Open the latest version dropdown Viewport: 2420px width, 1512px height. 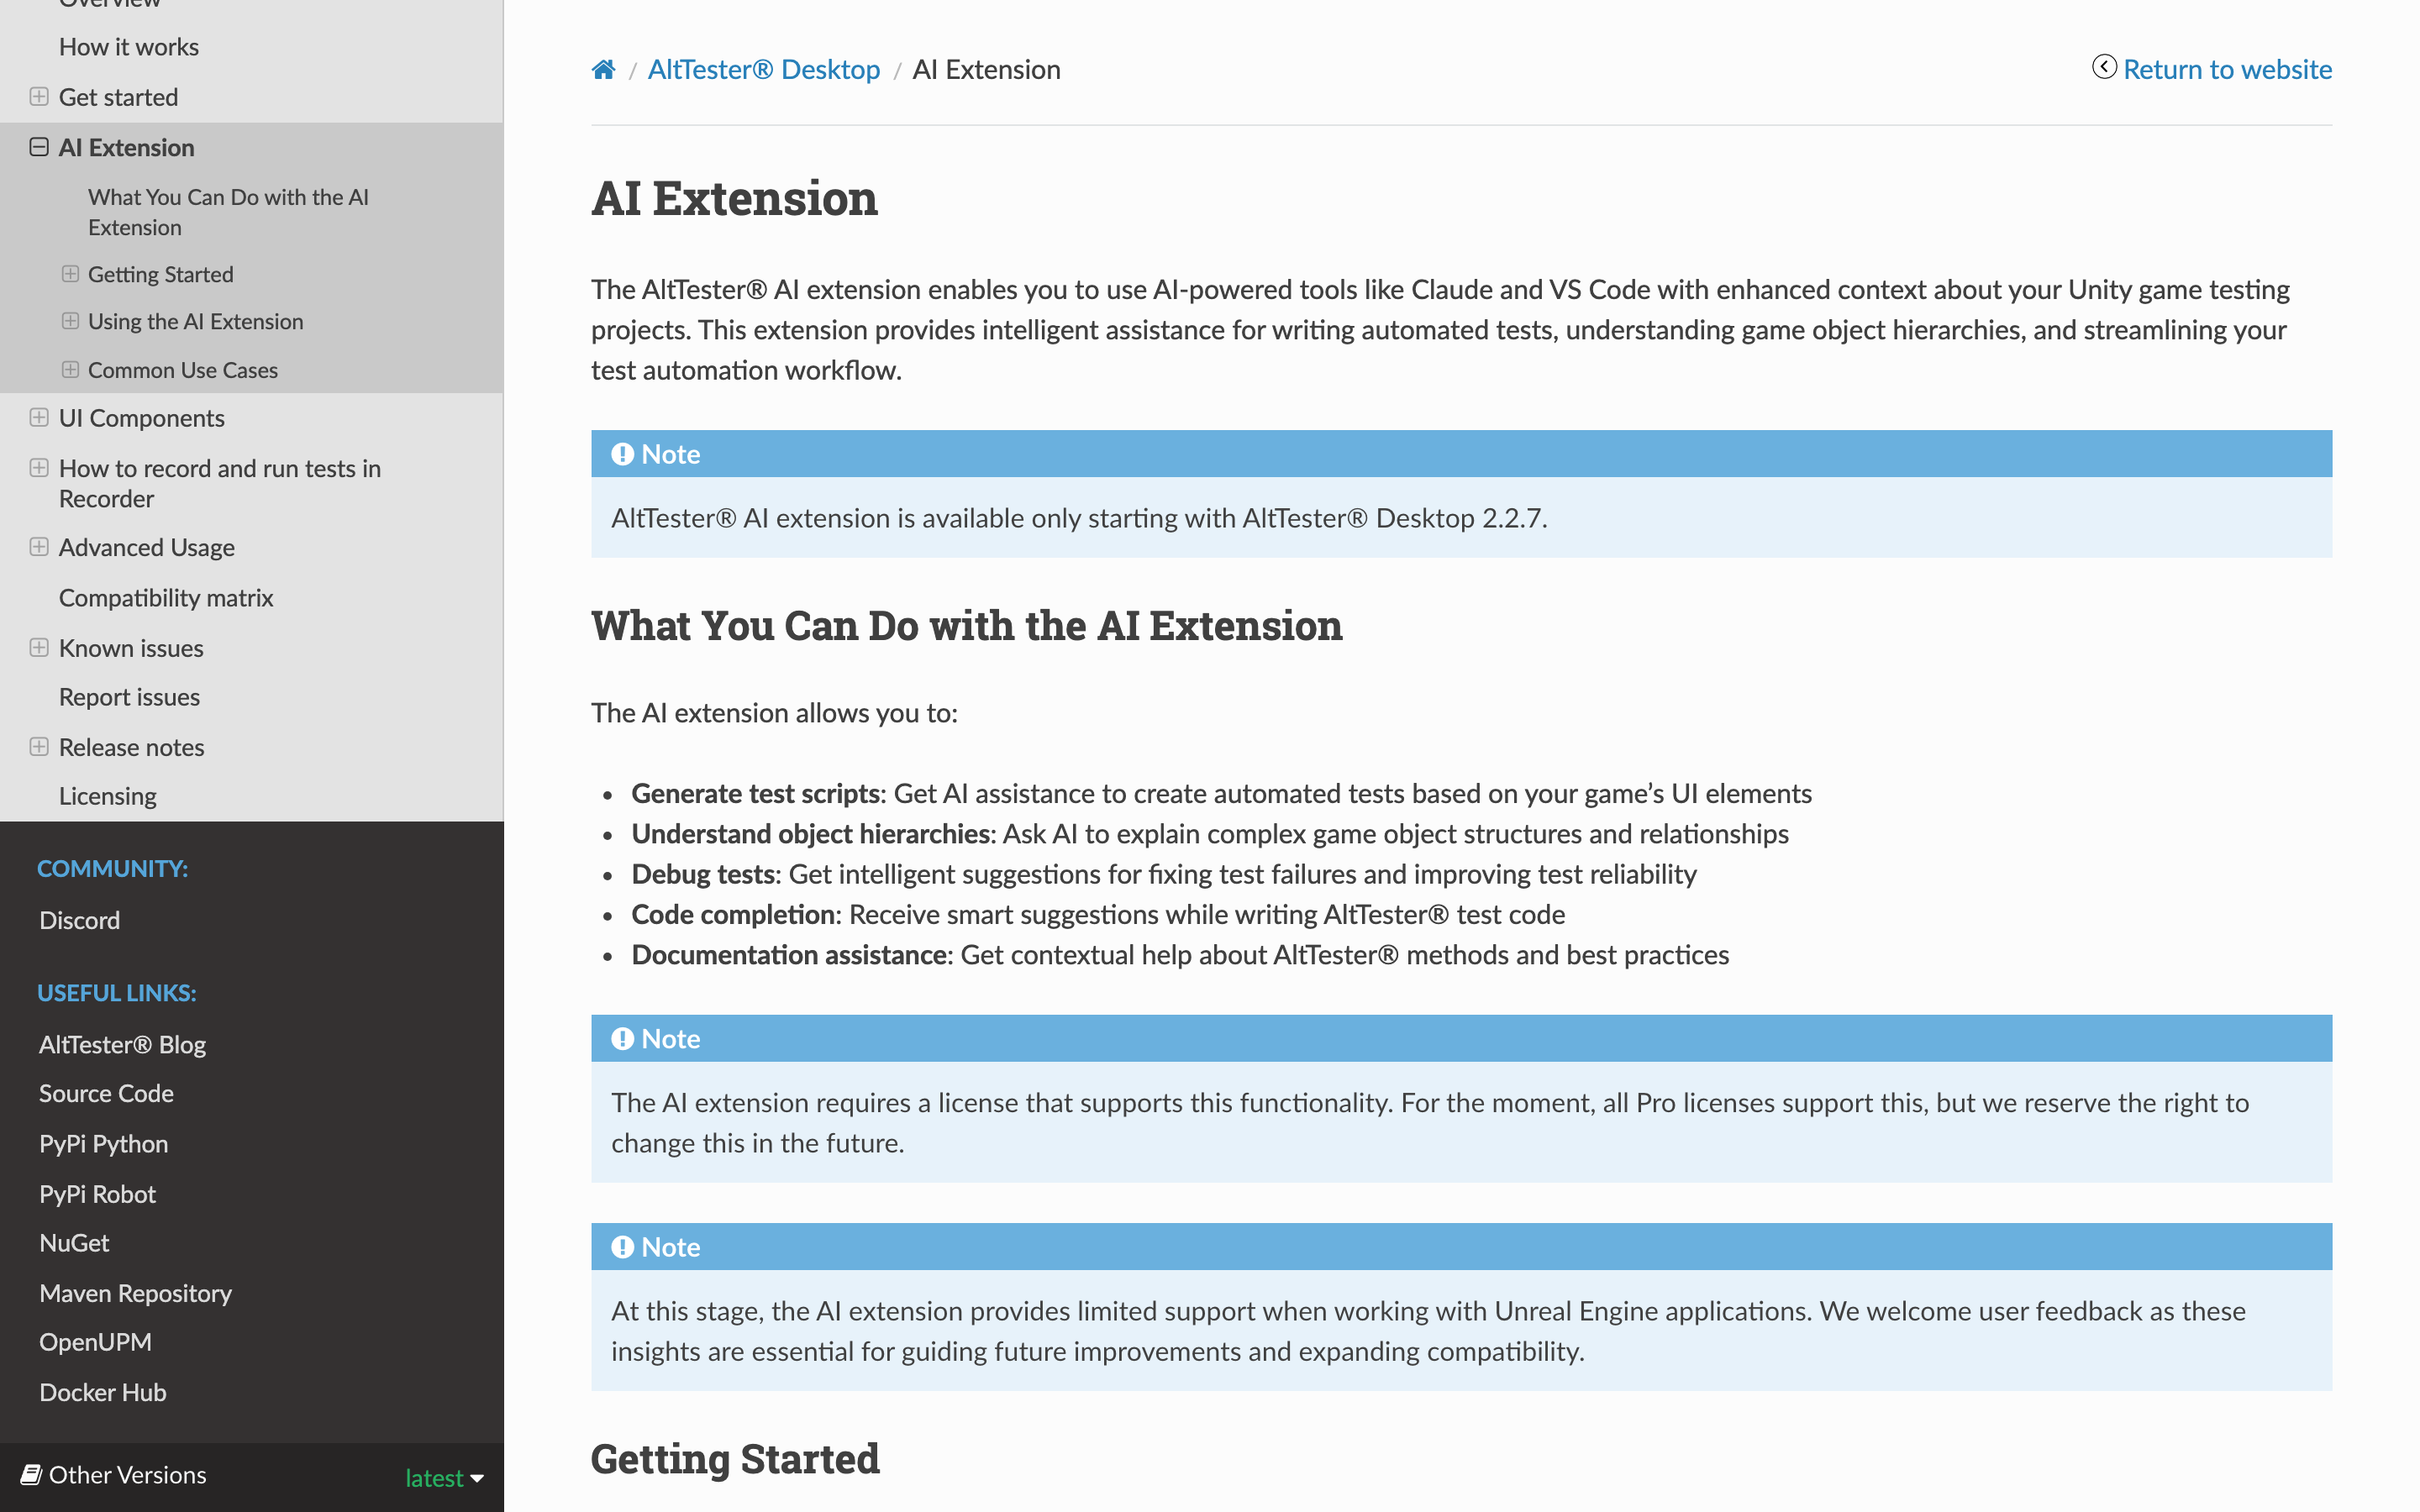444,1478
